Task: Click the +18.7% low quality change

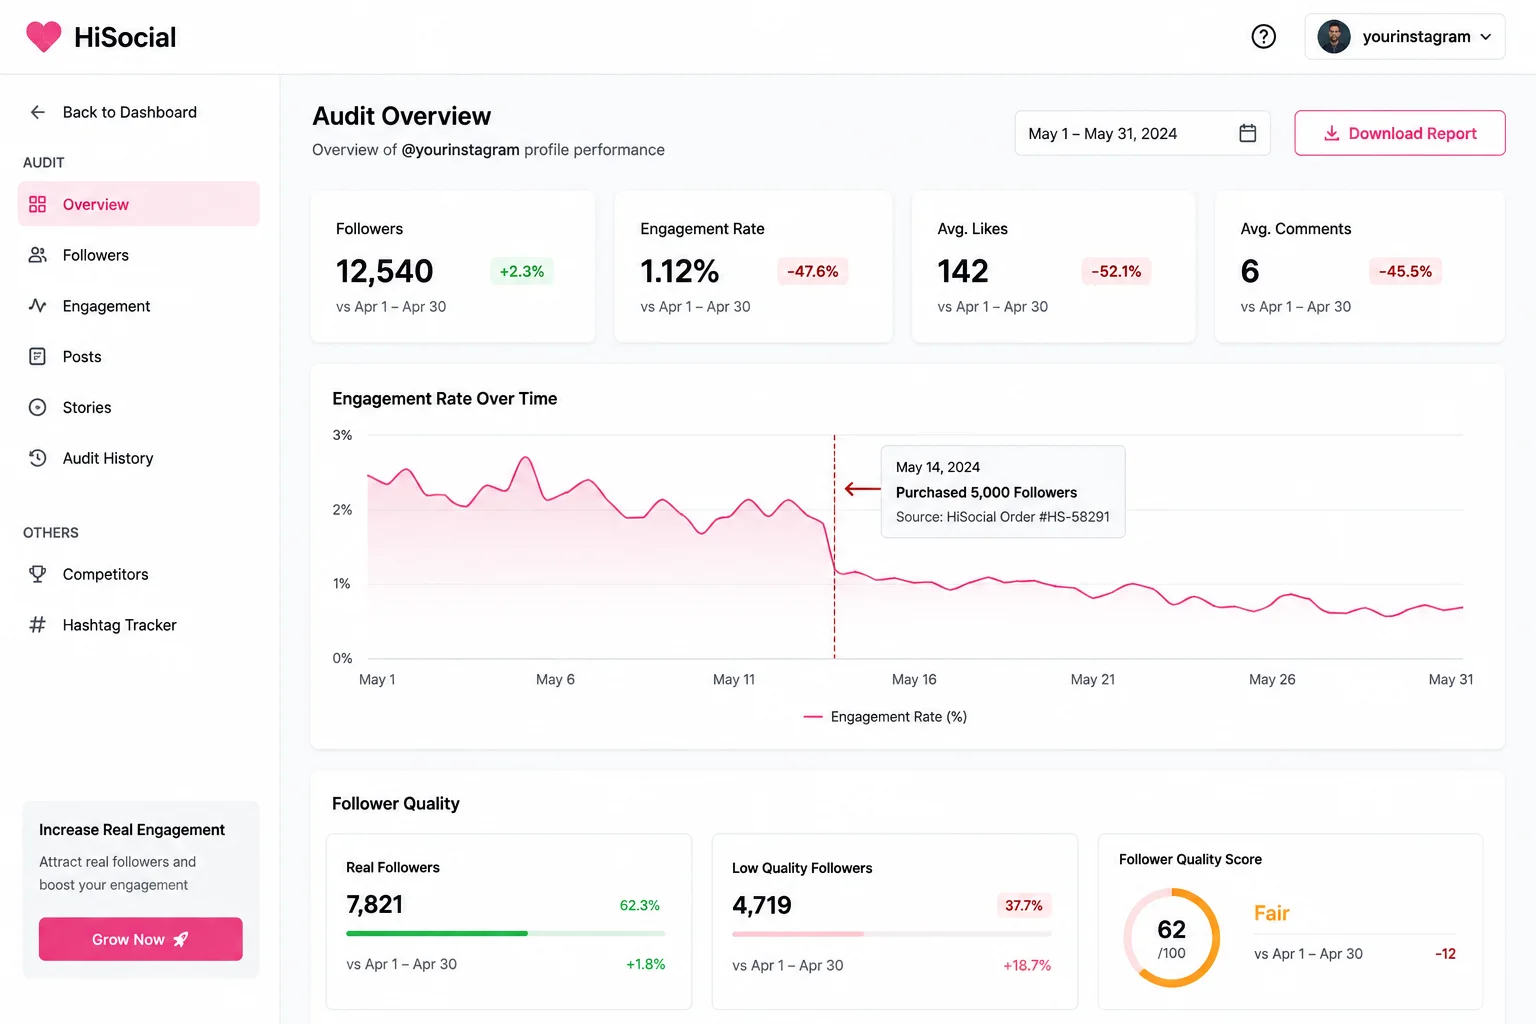Action: coord(1027,965)
